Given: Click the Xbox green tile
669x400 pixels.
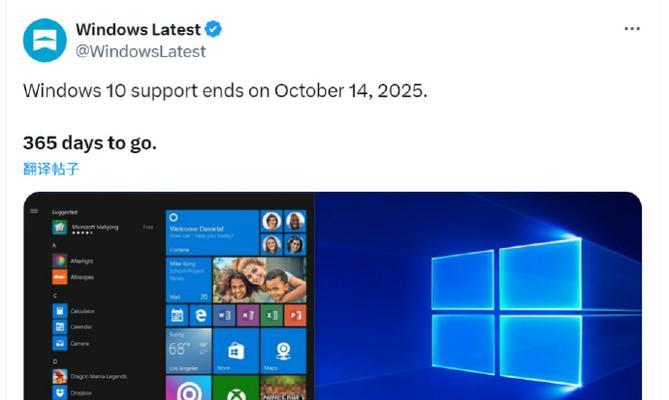Looking at the screenshot, I should pyautogui.click(x=236, y=388).
